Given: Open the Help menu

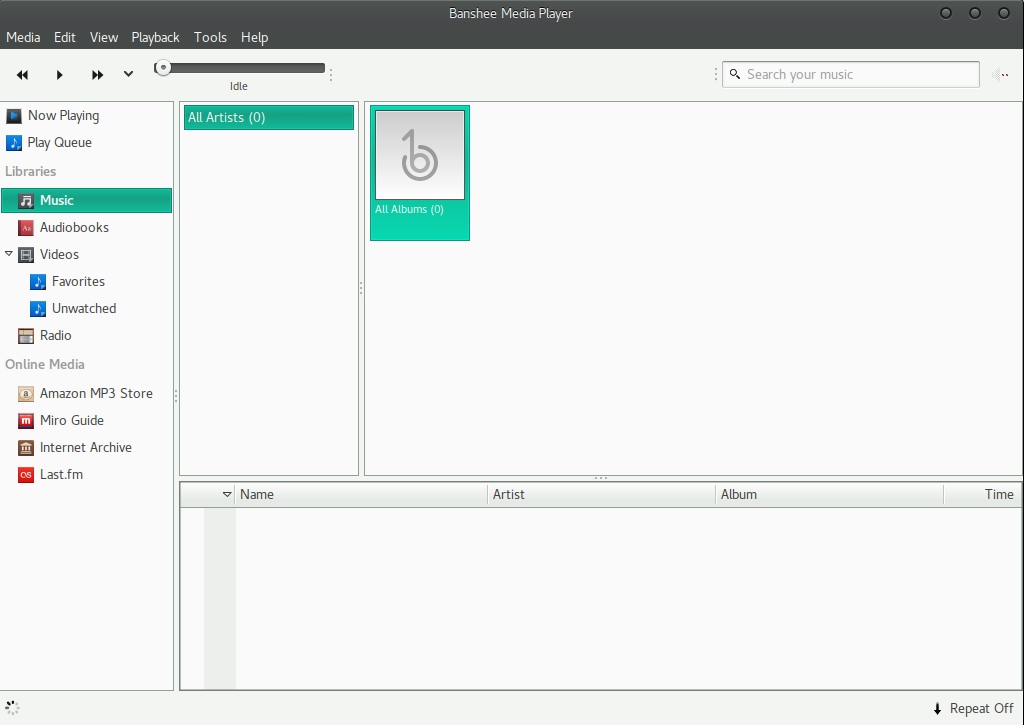Looking at the screenshot, I should coord(255,37).
